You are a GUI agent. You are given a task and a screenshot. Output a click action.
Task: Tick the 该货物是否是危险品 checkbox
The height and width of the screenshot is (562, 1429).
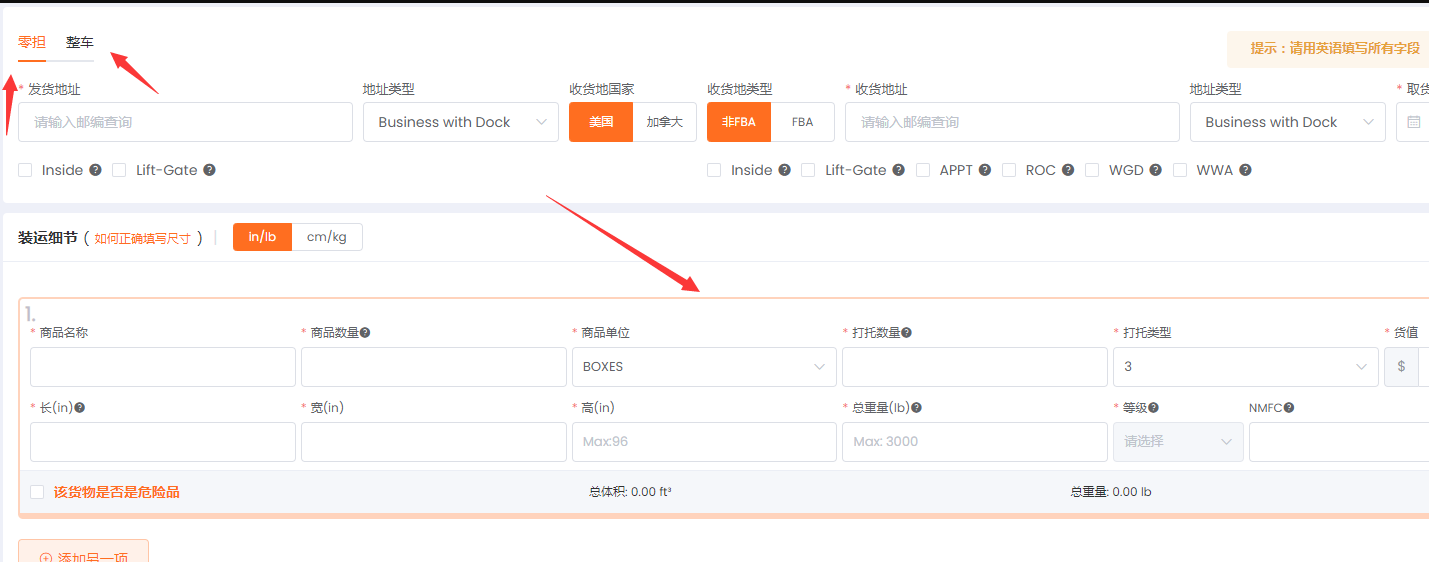tap(37, 492)
